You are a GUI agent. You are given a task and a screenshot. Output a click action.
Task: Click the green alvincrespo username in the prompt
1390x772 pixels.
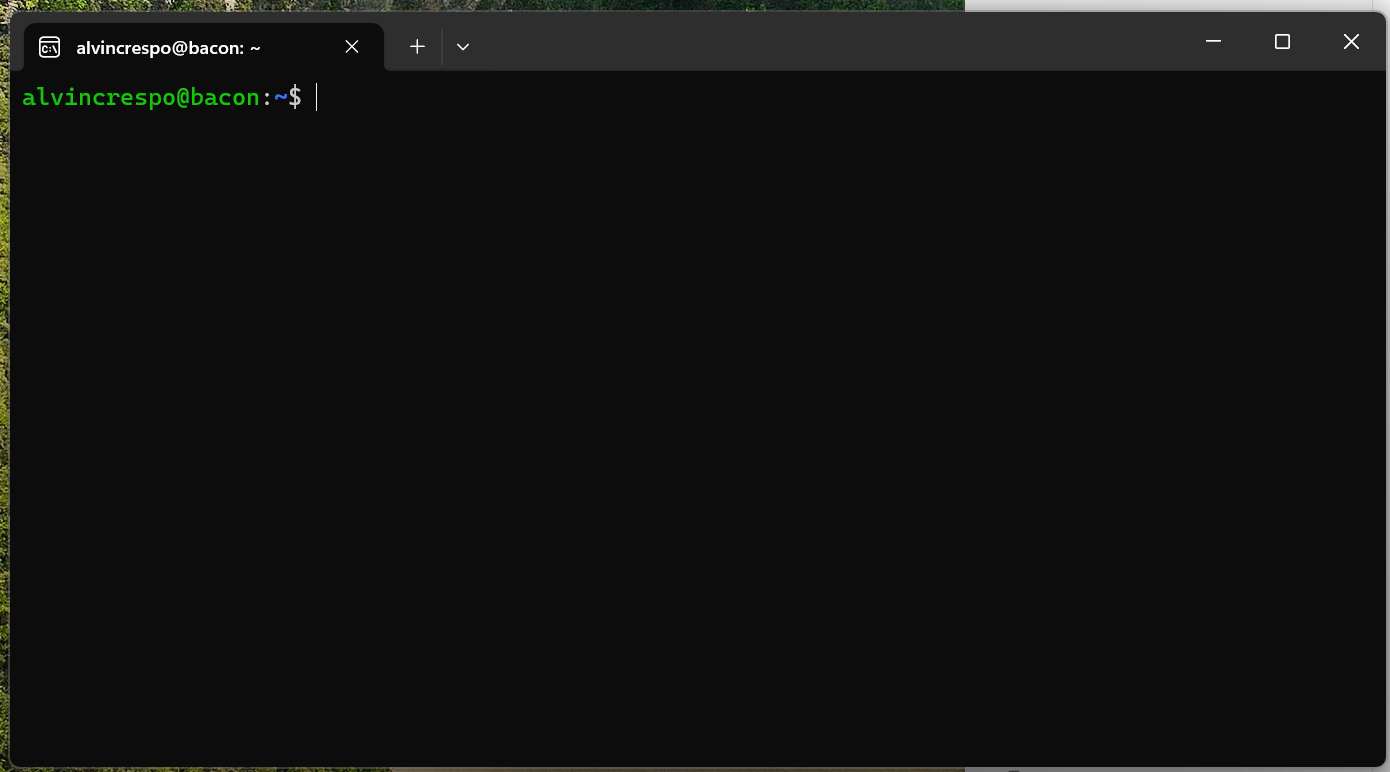pos(98,97)
